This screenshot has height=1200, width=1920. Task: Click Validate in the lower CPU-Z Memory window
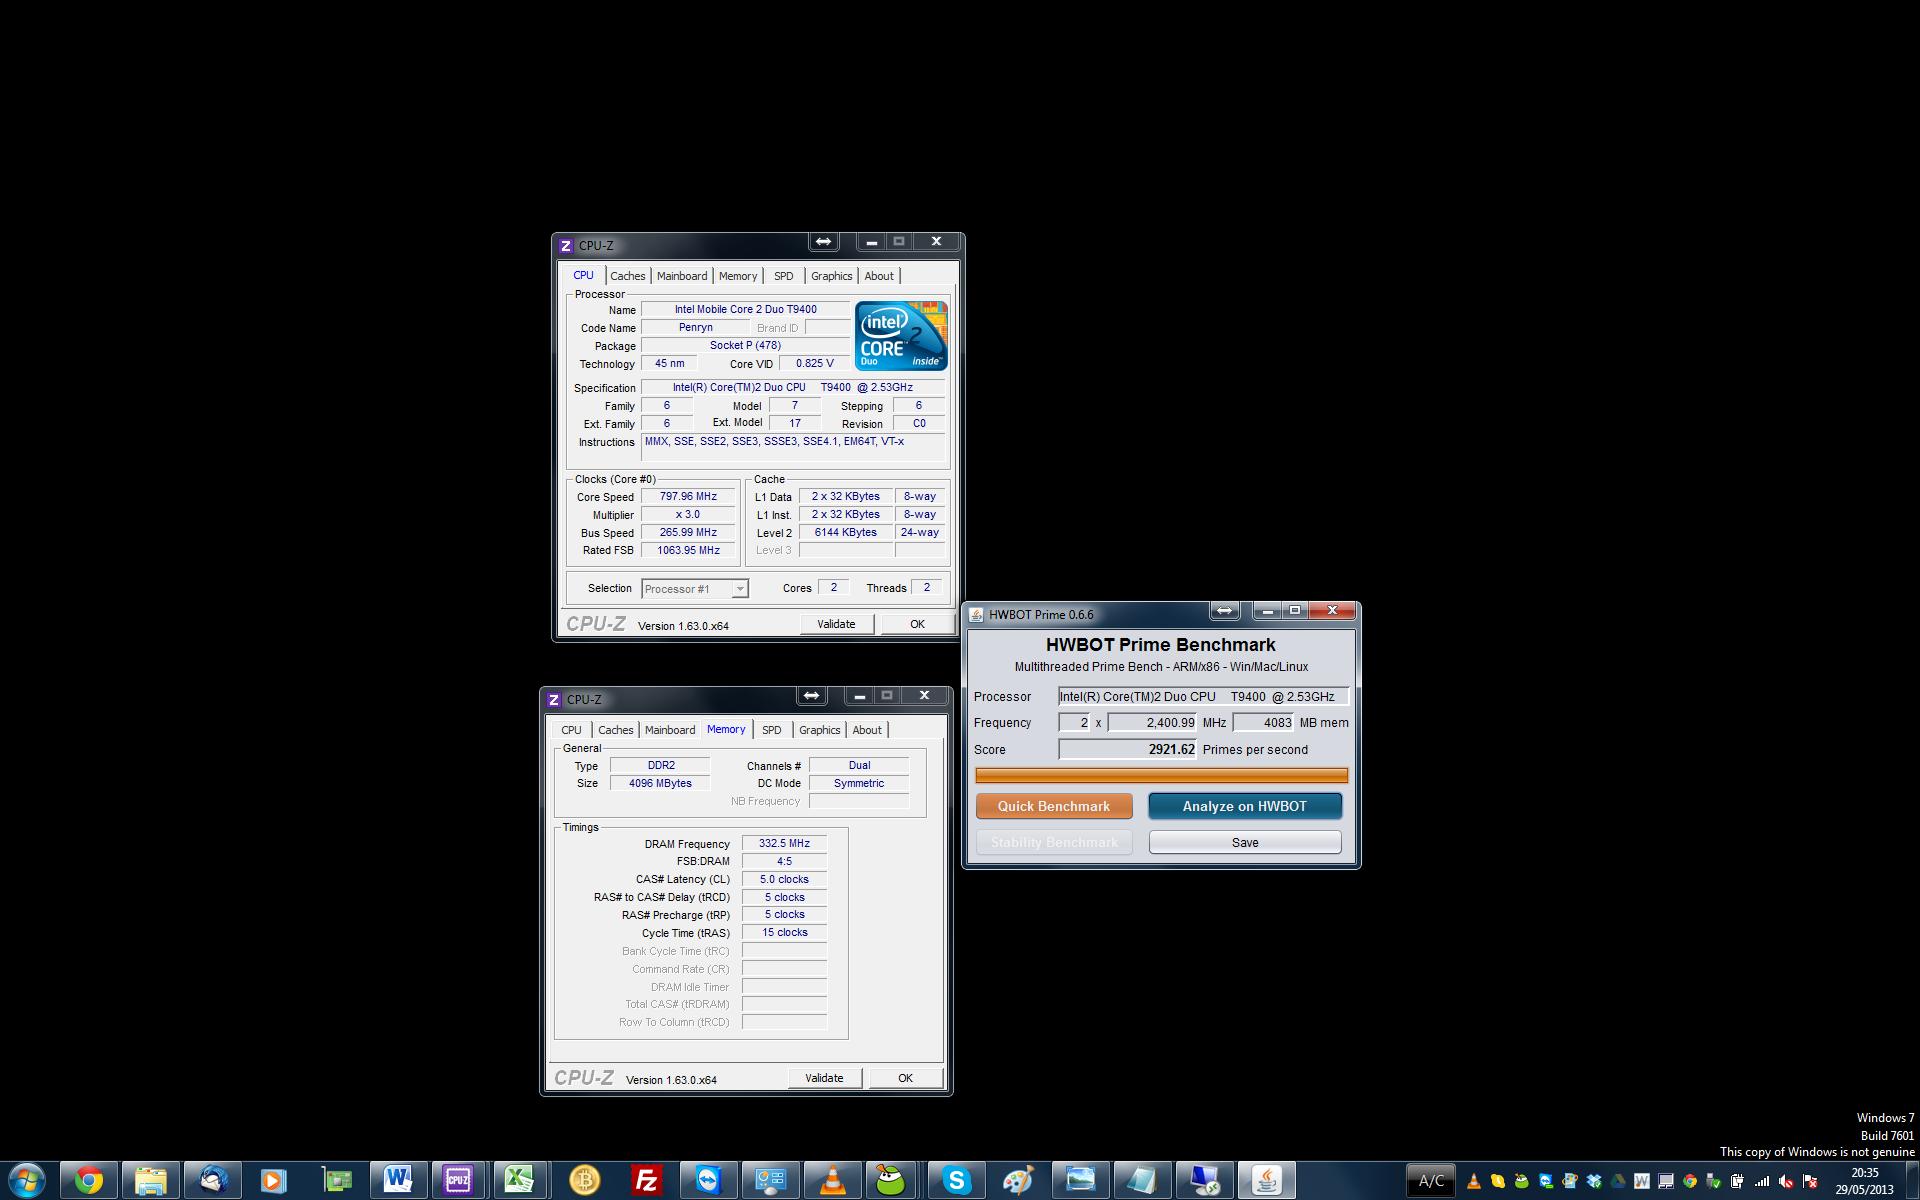[824, 1078]
